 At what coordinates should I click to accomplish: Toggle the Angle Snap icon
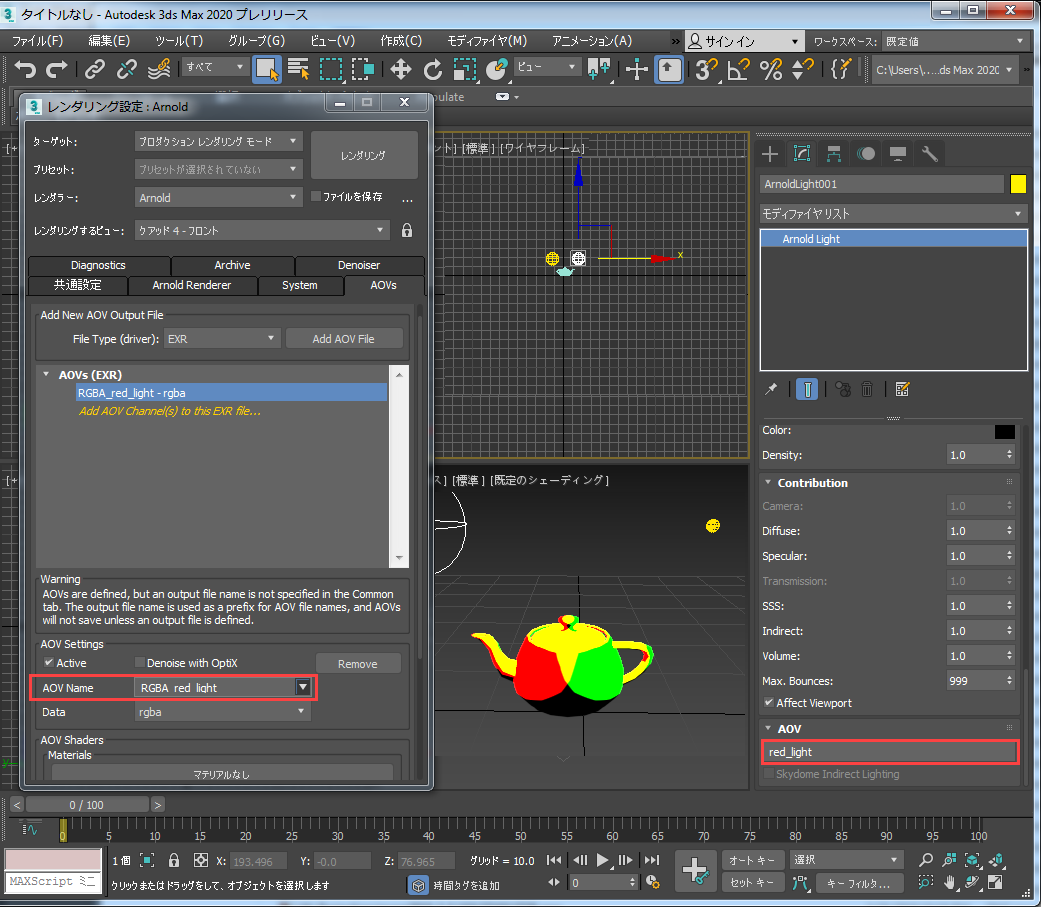pos(738,69)
